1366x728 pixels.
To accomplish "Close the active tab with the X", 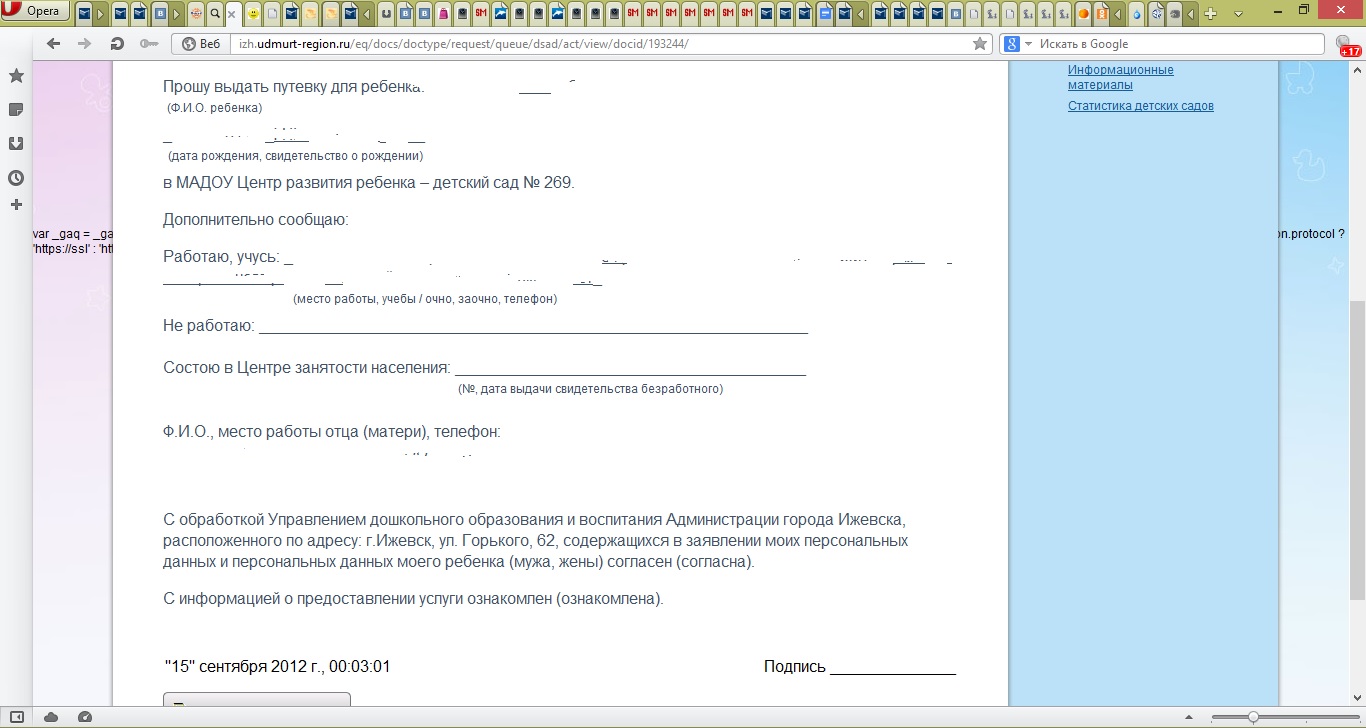I will (x=232, y=14).
